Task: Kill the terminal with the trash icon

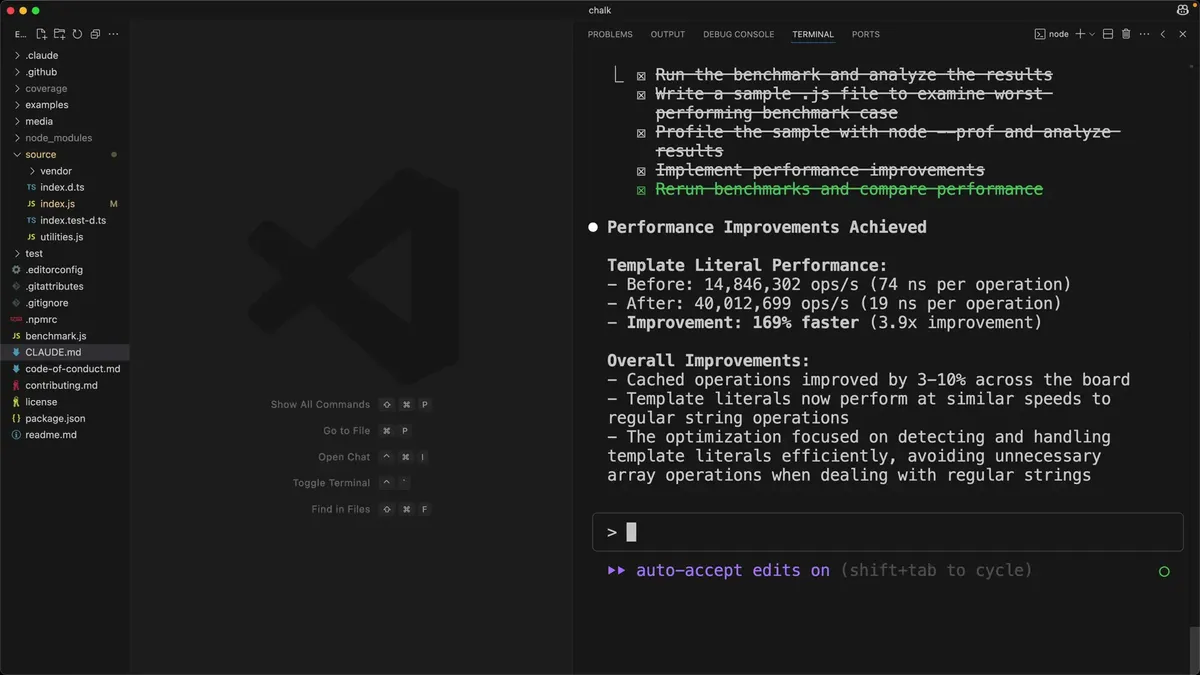Action: (x=1126, y=34)
